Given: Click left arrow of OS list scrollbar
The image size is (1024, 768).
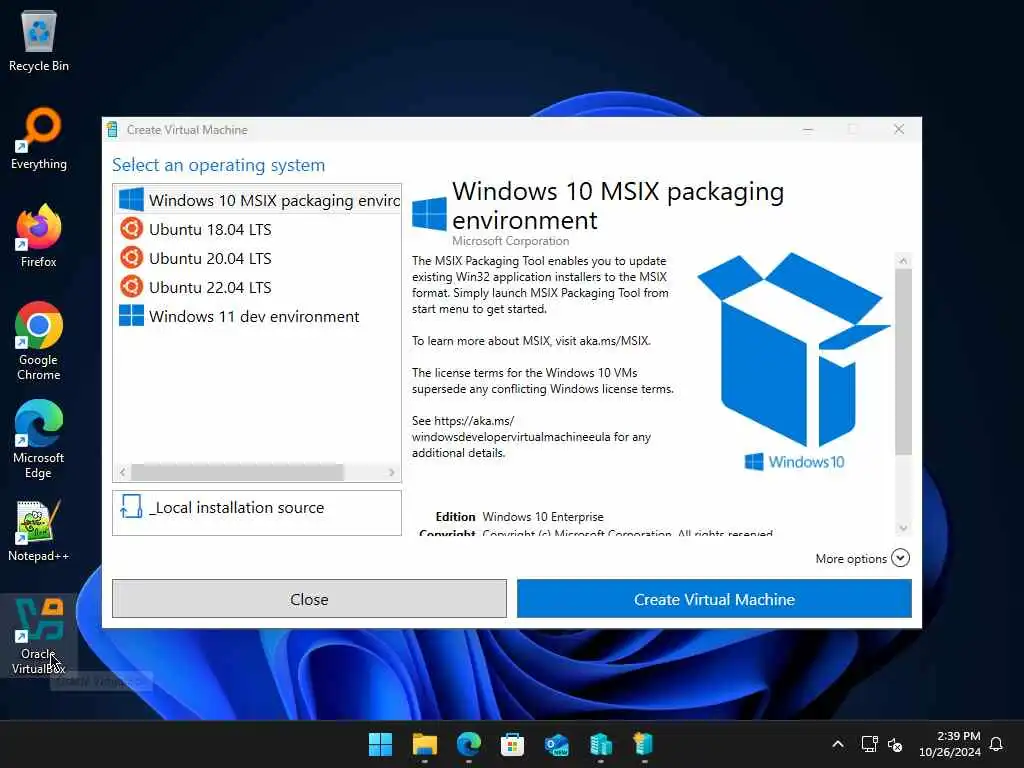Looking at the screenshot, I should [123, 472].
